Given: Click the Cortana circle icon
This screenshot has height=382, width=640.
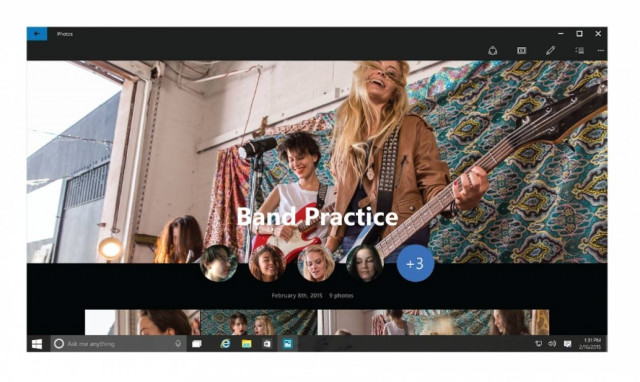Looking at the screenshot, I should click(59, 344).
